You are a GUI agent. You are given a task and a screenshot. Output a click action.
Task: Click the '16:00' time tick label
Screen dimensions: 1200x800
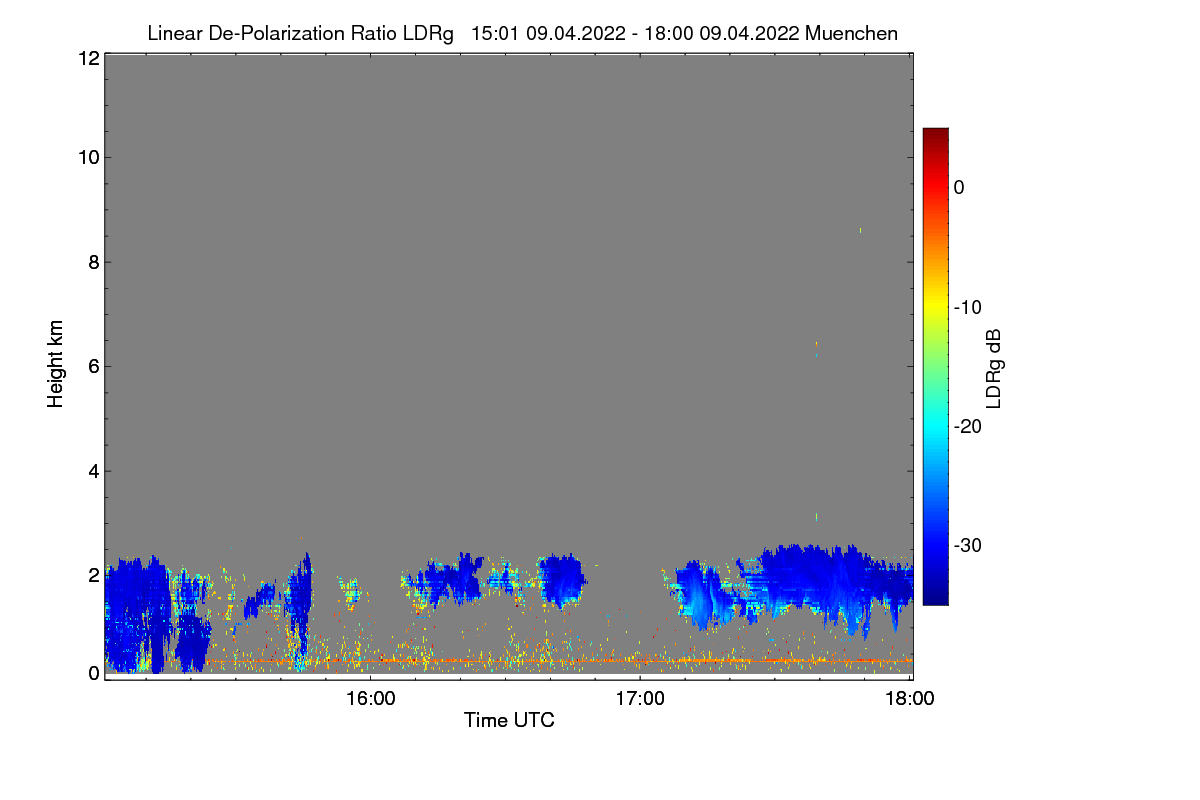click(x=369, y=700)
